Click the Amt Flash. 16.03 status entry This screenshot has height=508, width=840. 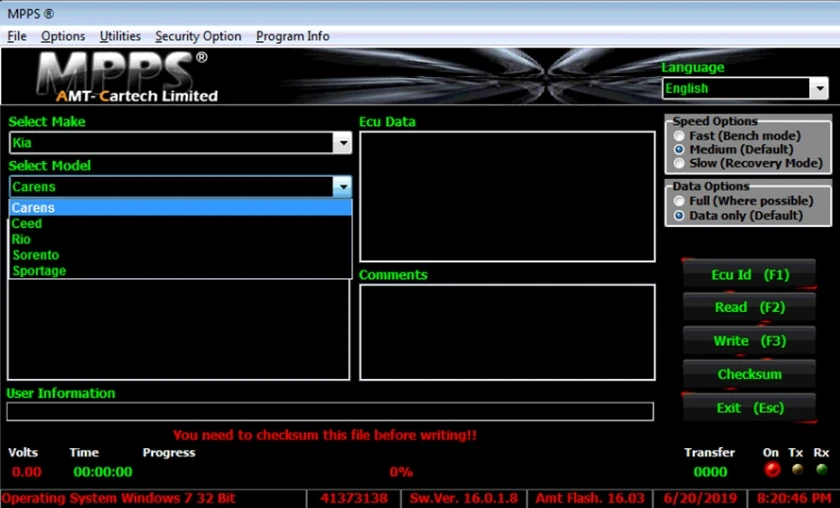(590, 498)
